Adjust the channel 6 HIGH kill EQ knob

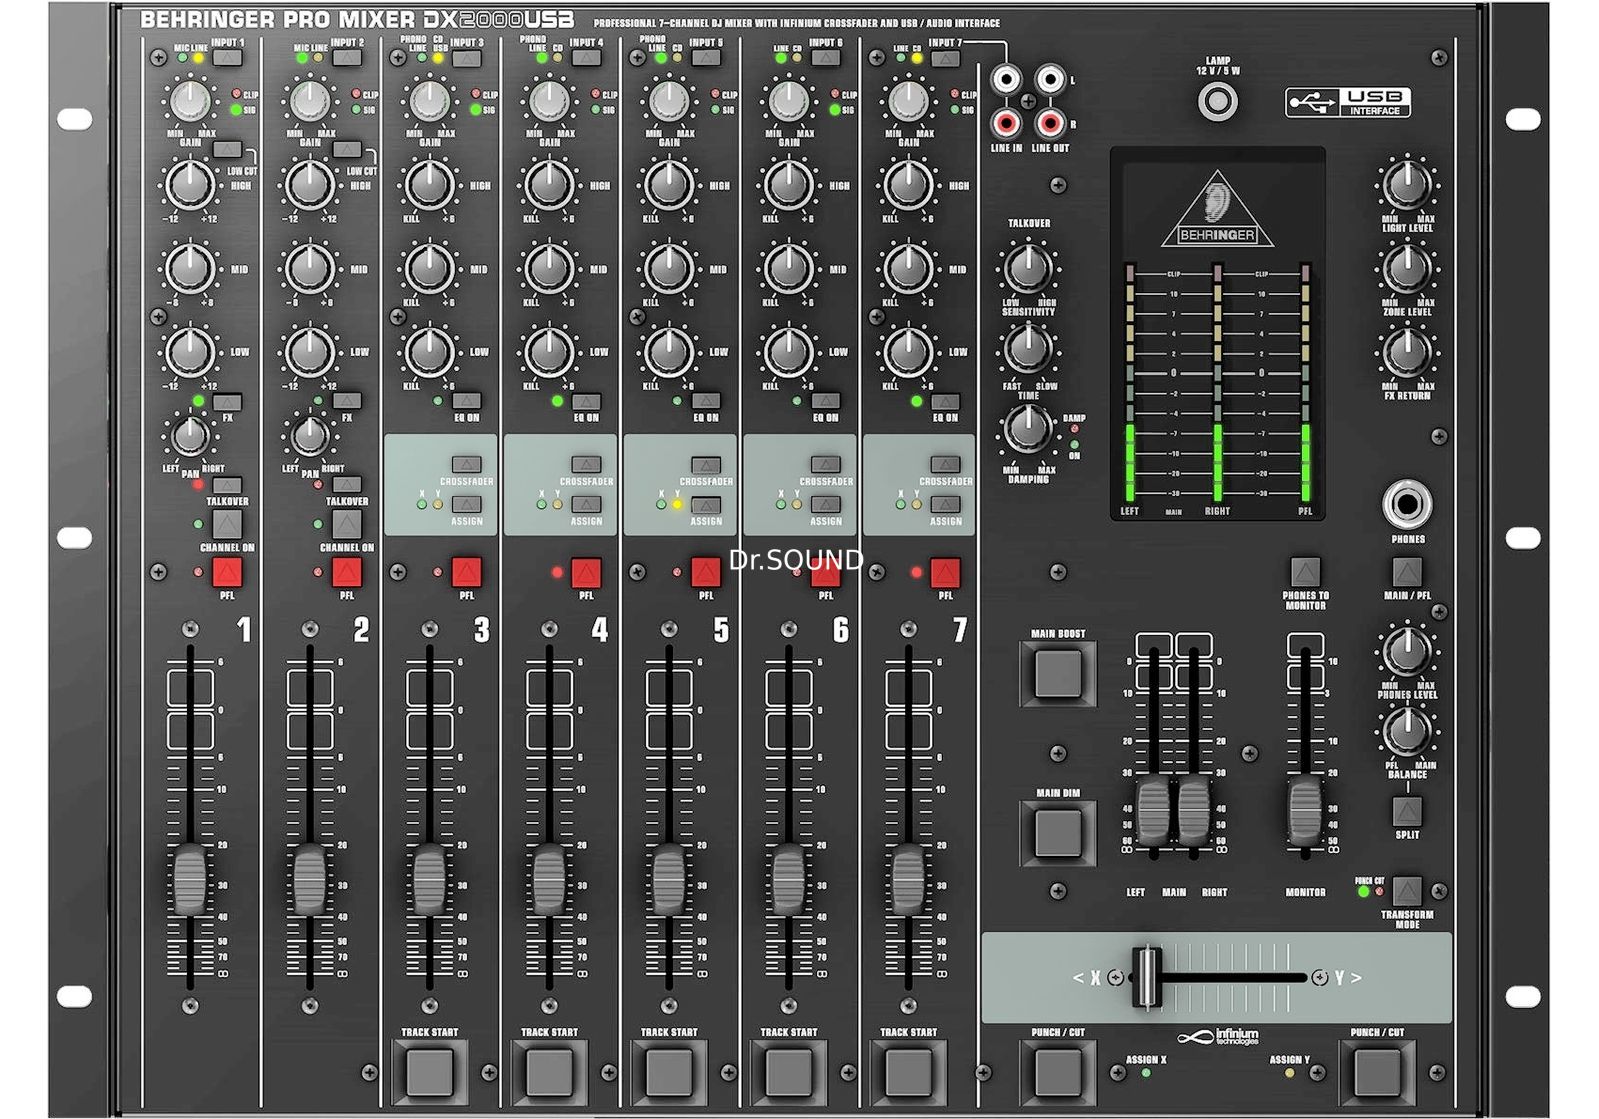pos(788,184)
